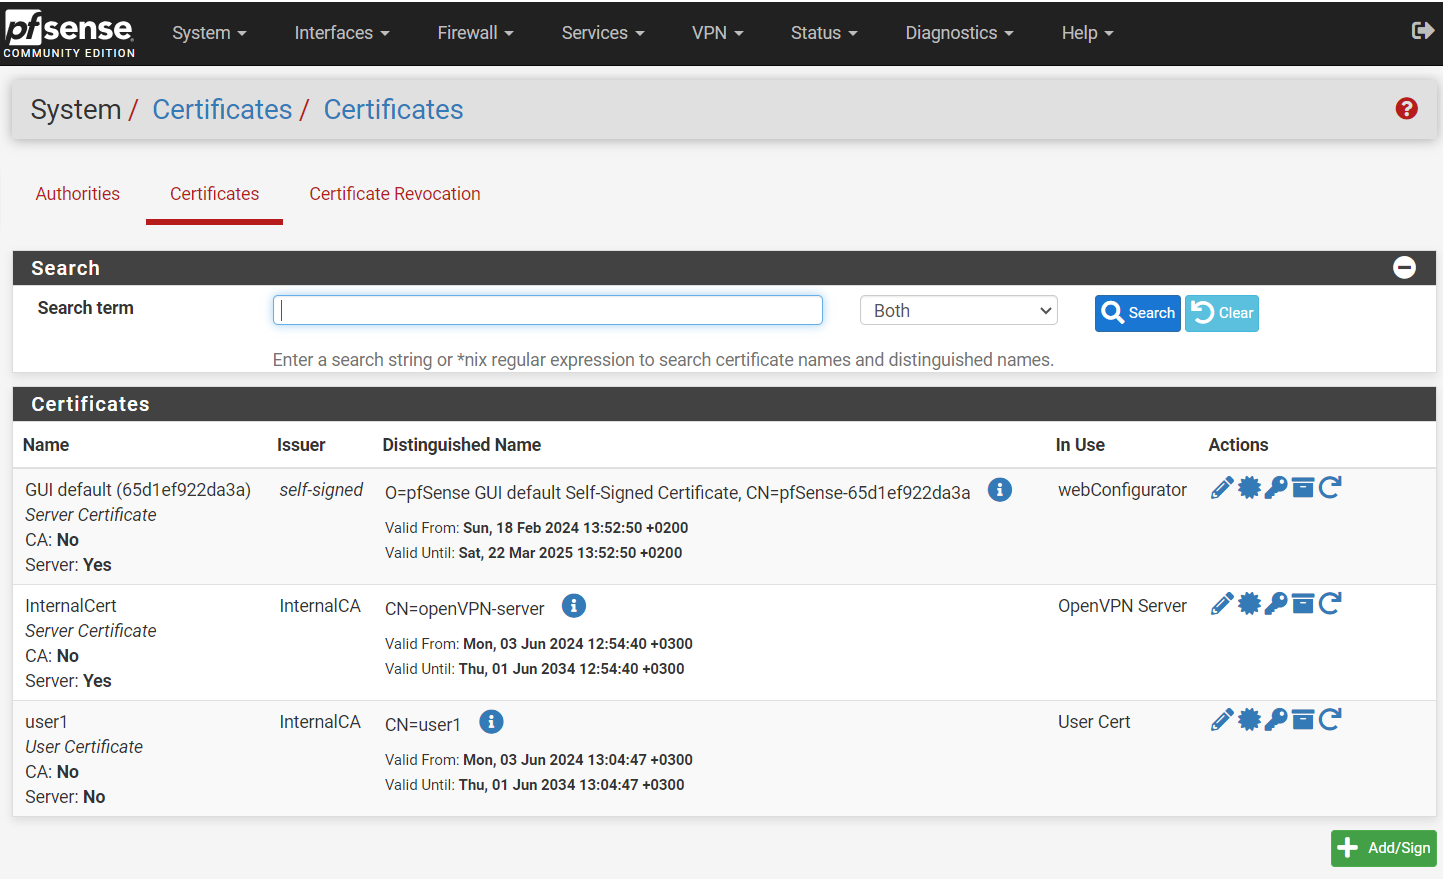Click the Clear button

pos(1222,313)
